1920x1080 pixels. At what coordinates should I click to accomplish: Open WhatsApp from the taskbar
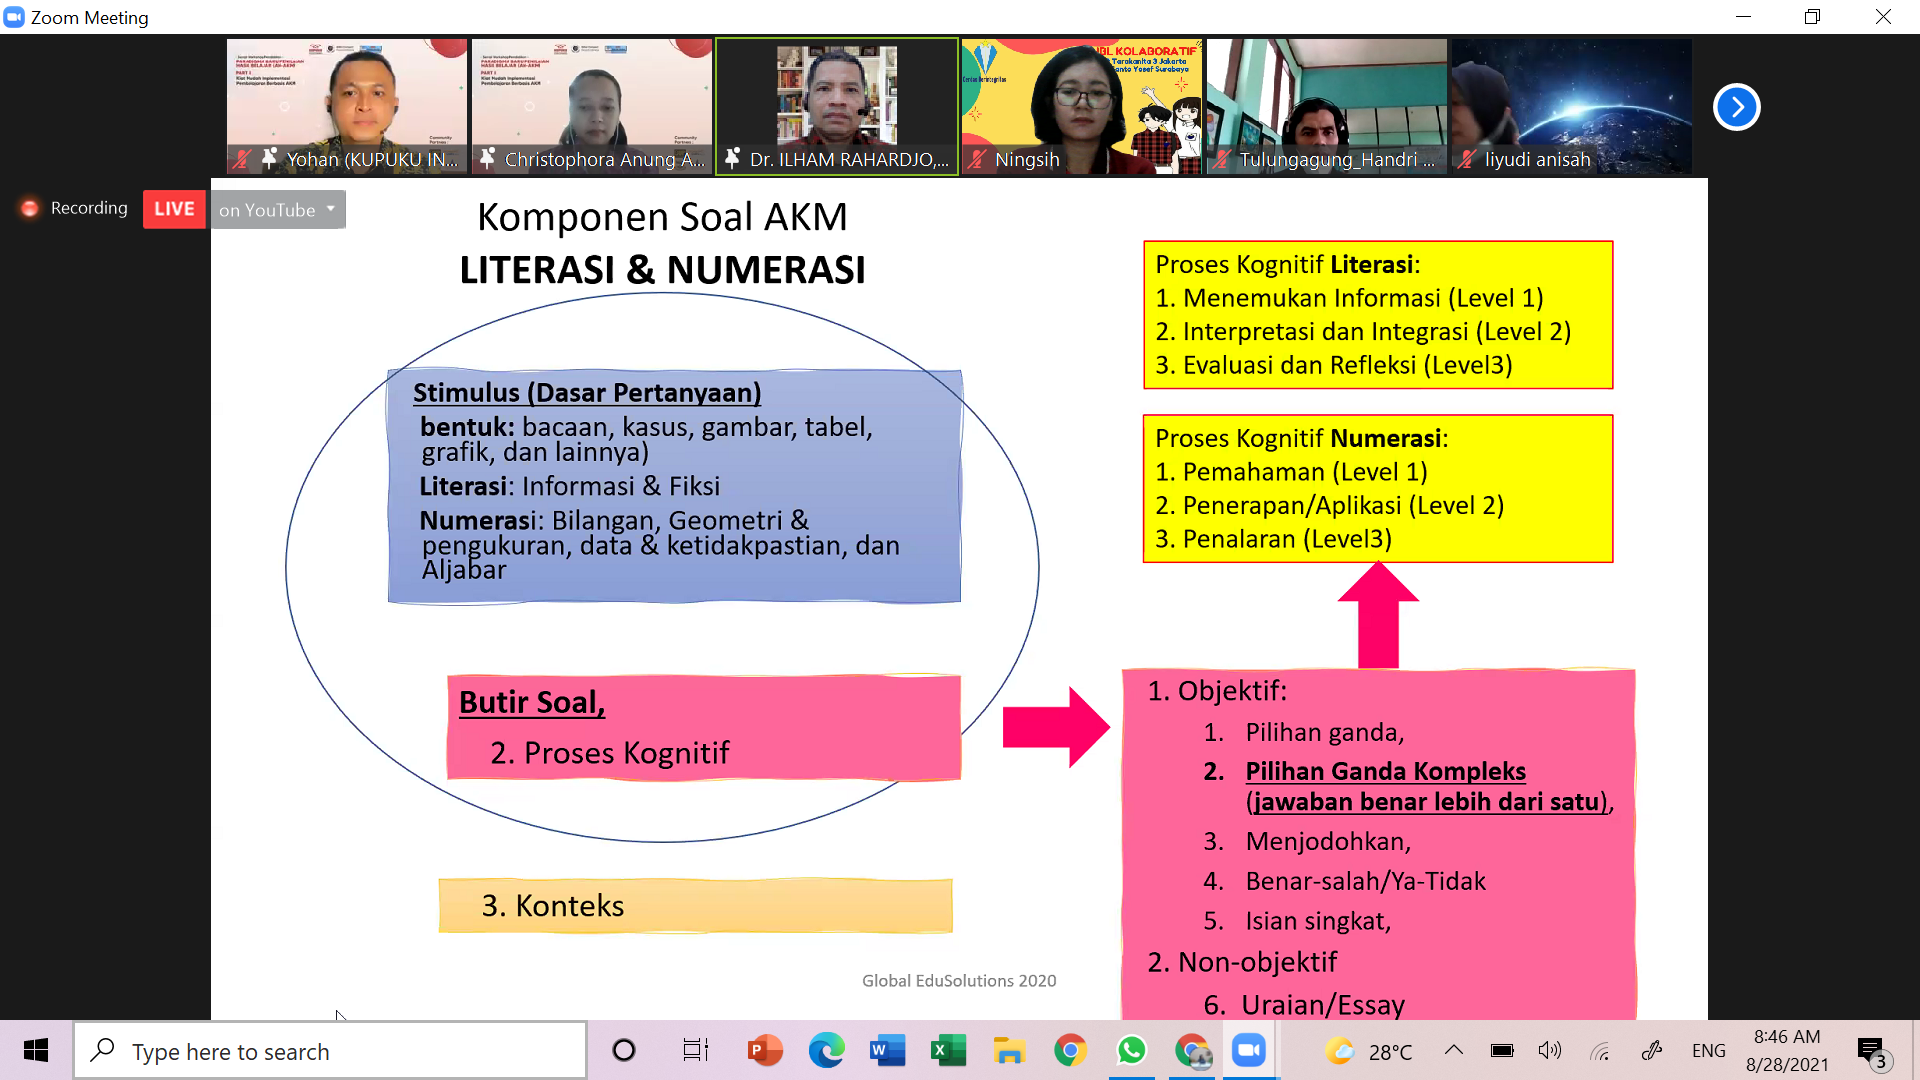pyautogui.click(x=1131, y=1050)
